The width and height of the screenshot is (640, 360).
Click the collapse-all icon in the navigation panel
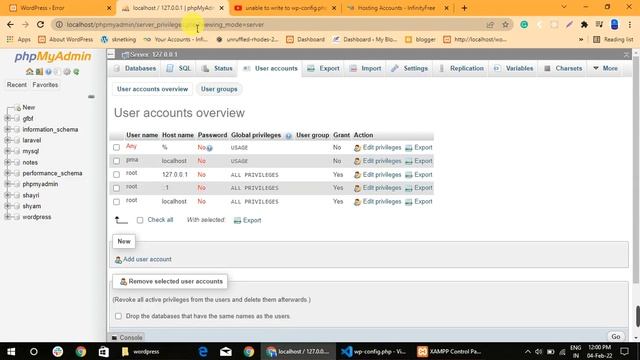coord(91,97)
